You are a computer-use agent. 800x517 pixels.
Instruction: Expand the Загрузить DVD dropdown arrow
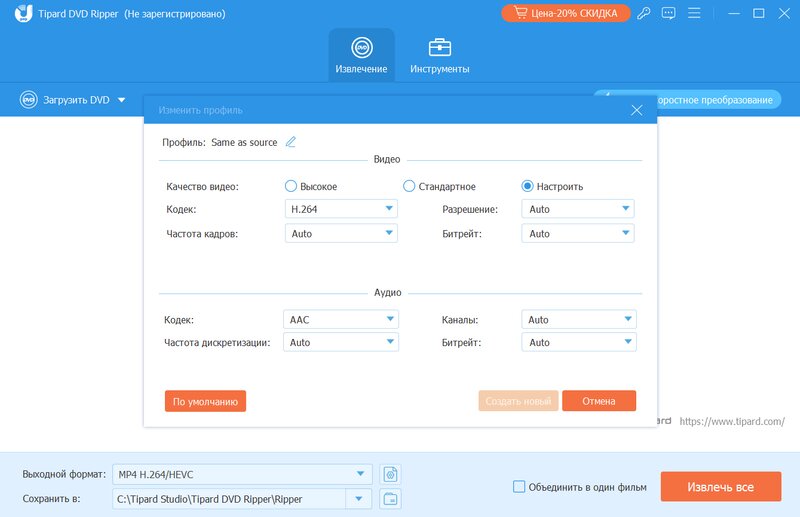click(x=121, y=100)
